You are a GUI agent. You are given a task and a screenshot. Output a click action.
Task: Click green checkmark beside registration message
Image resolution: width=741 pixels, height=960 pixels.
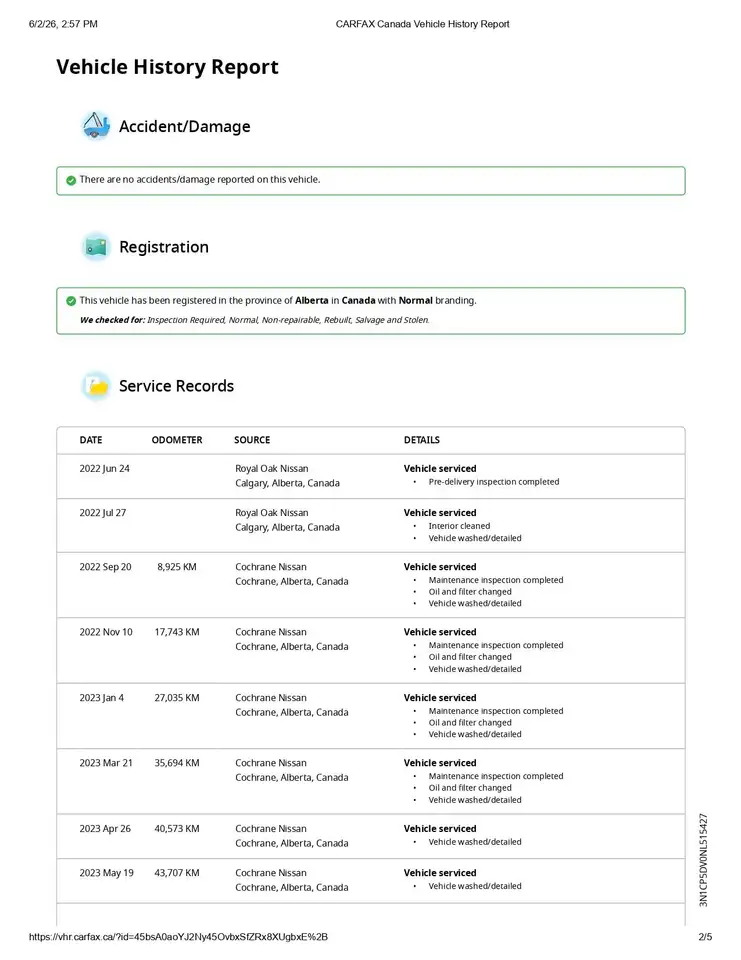(71, 301)
